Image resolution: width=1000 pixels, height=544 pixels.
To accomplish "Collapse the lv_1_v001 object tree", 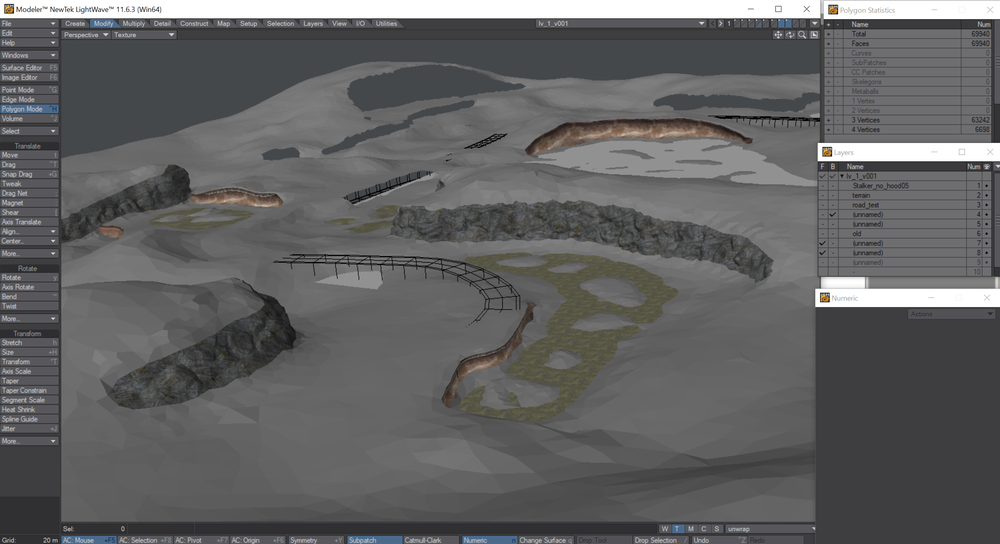I will (841, 176).
